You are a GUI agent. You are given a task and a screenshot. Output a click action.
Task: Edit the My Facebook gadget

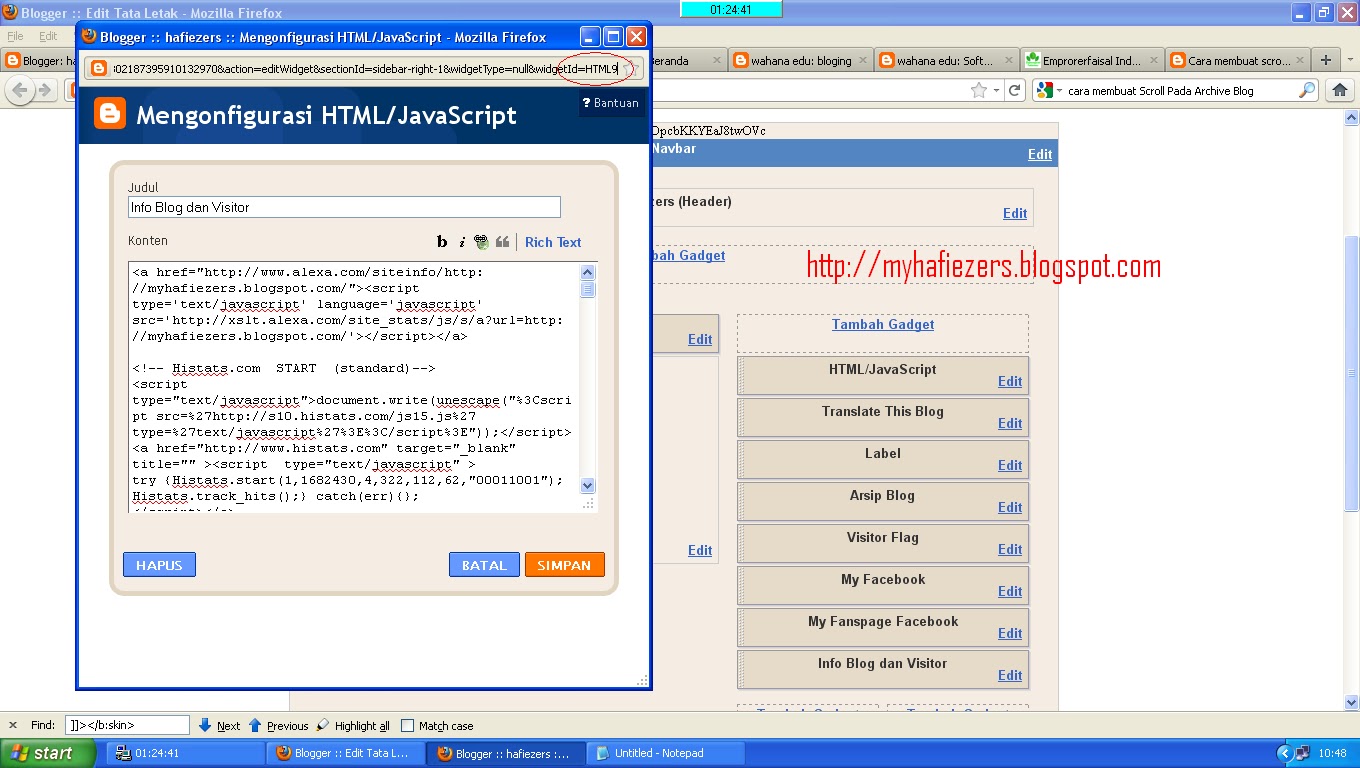click(1010, 591)
